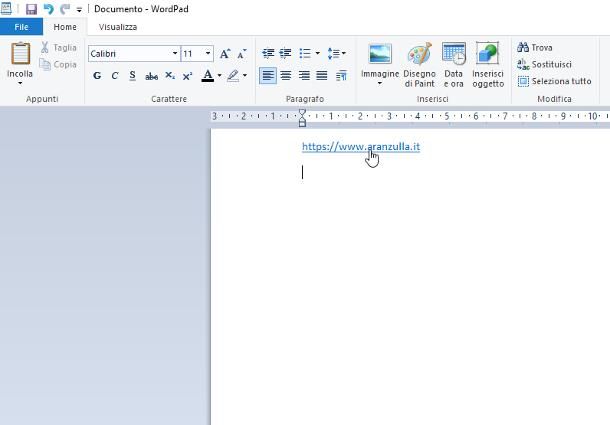This screenshot has height=425, width=610.
Task: Decrease font size with the shrink button
Action: click(x=242, y=54)
